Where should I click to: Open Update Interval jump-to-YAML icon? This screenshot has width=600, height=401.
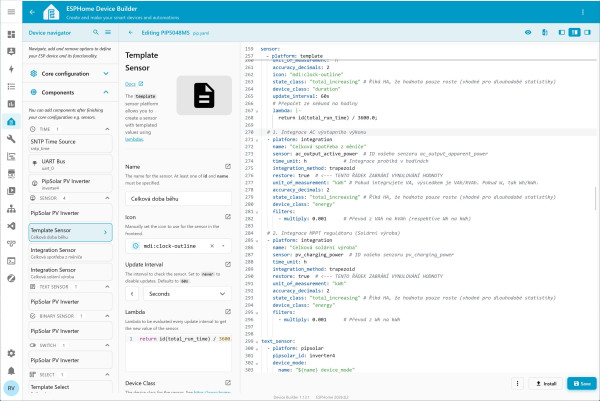(x=228, y=264)
